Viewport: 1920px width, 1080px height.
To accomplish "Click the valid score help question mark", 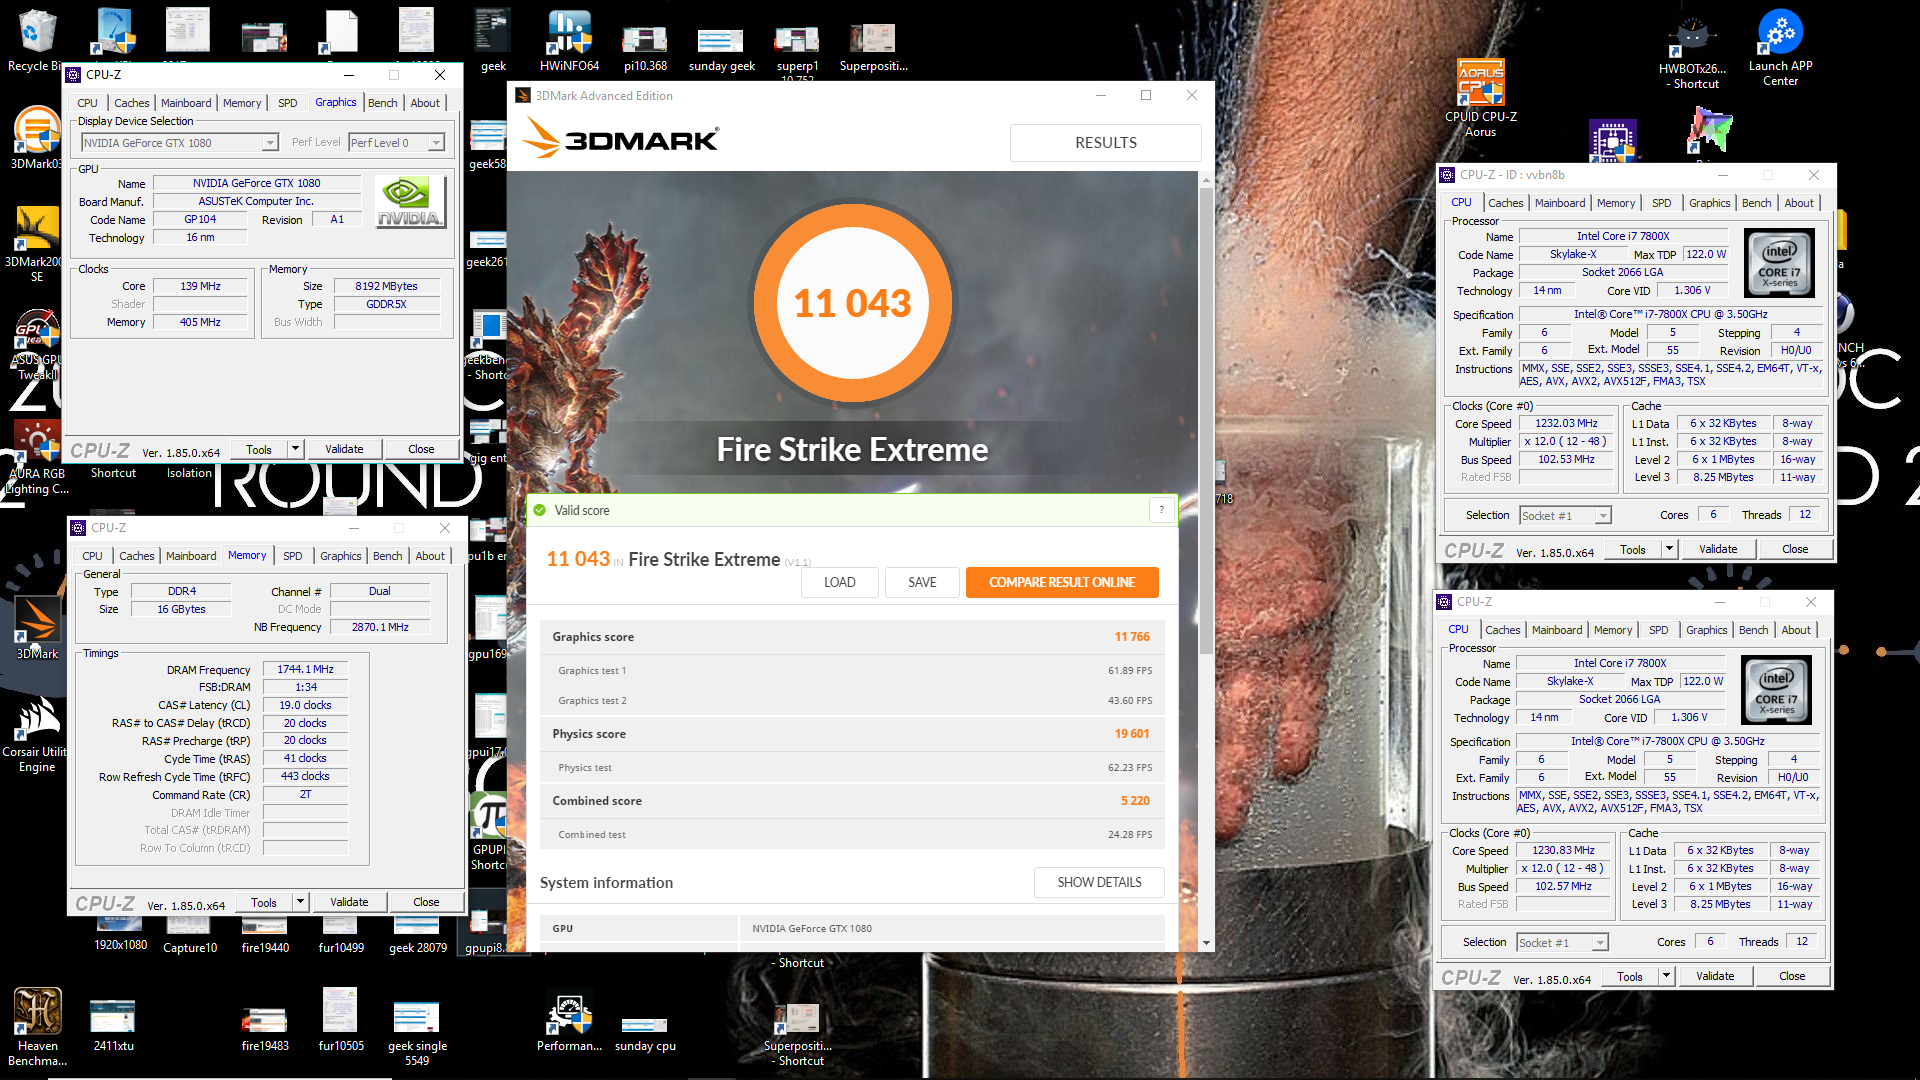I will click(1161, 510).
